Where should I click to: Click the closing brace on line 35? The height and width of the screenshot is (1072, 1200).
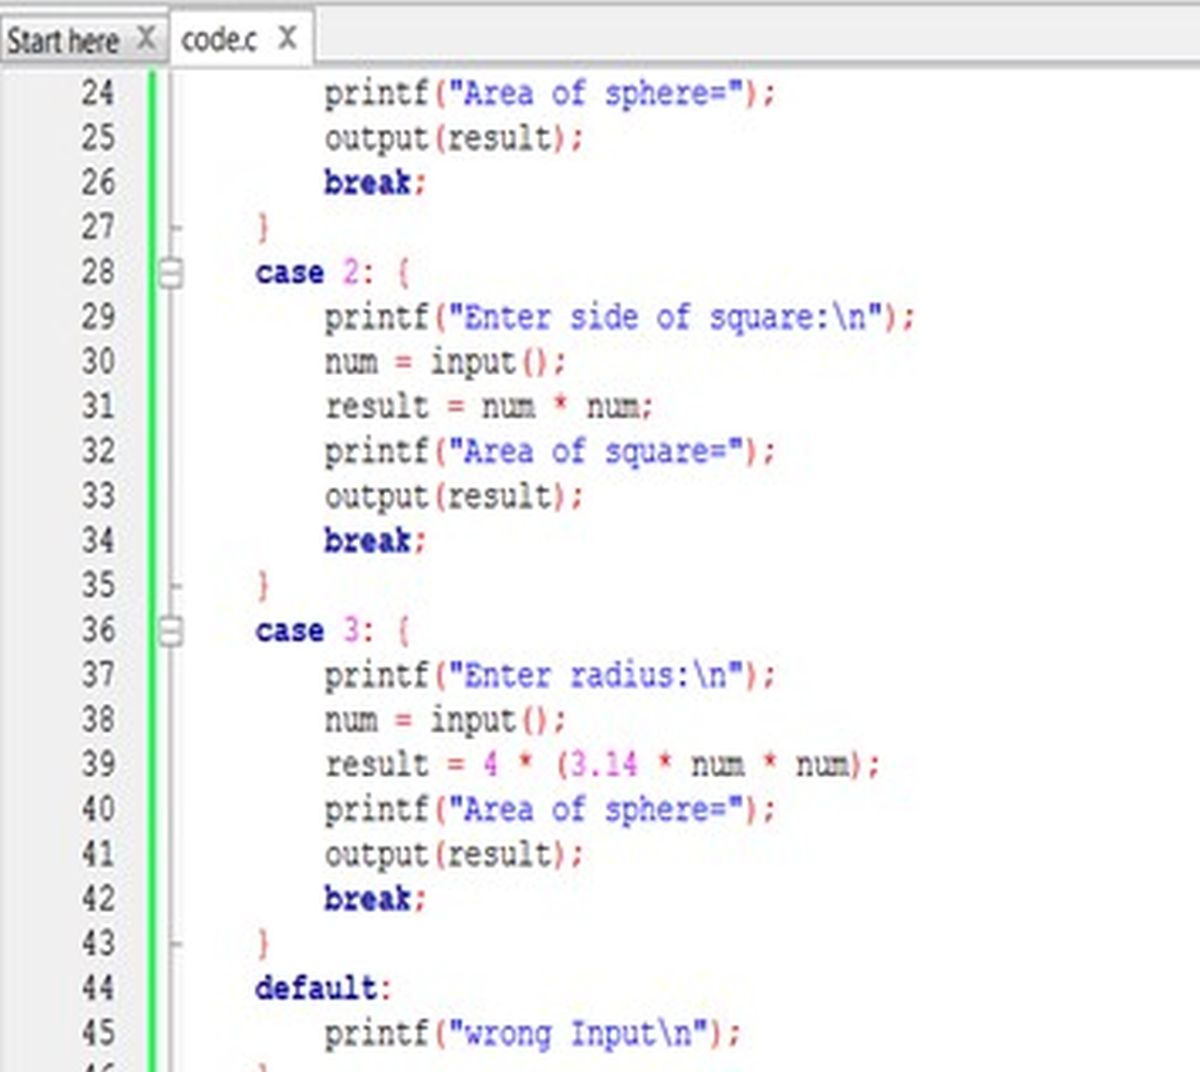pos(263,585)
